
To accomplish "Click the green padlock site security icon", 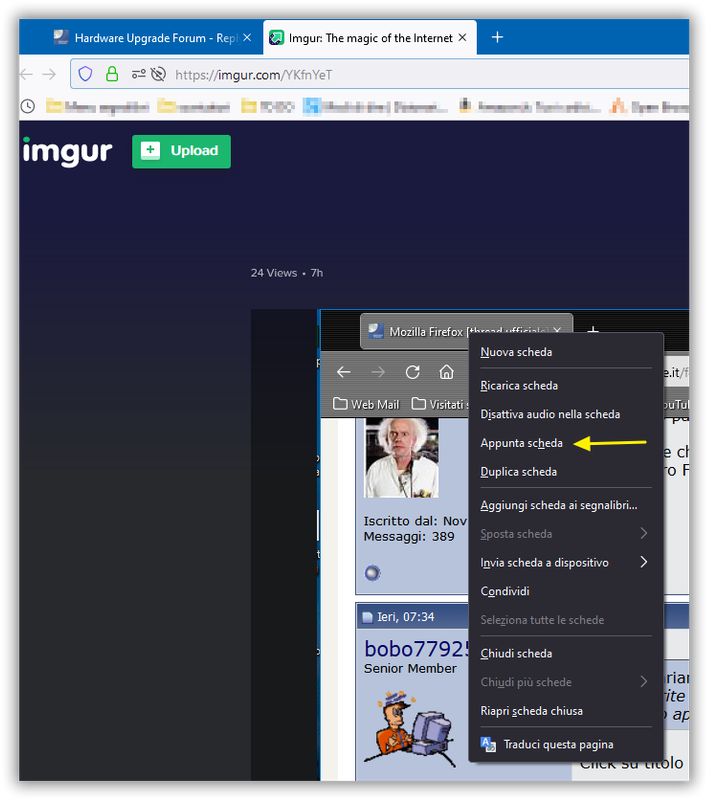I will pyautogui.click(x=112, y=74).
